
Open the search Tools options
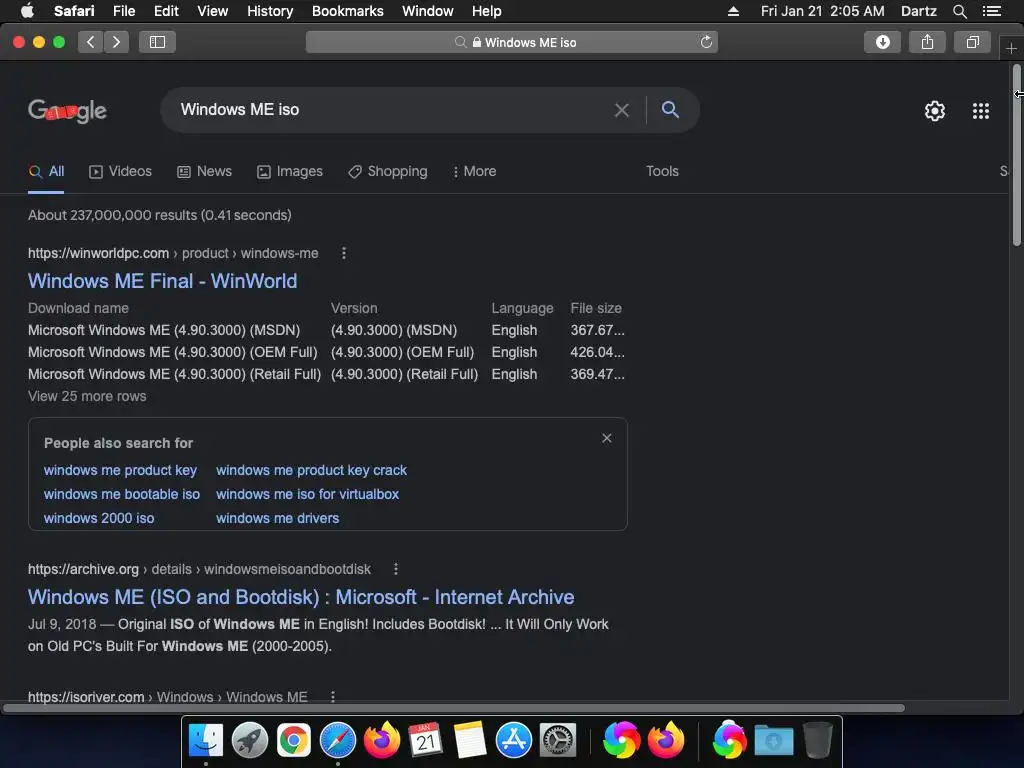pos(662,171)
